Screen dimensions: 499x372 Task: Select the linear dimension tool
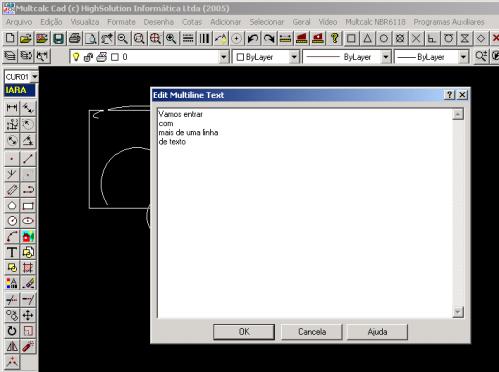tap(12, 107)
